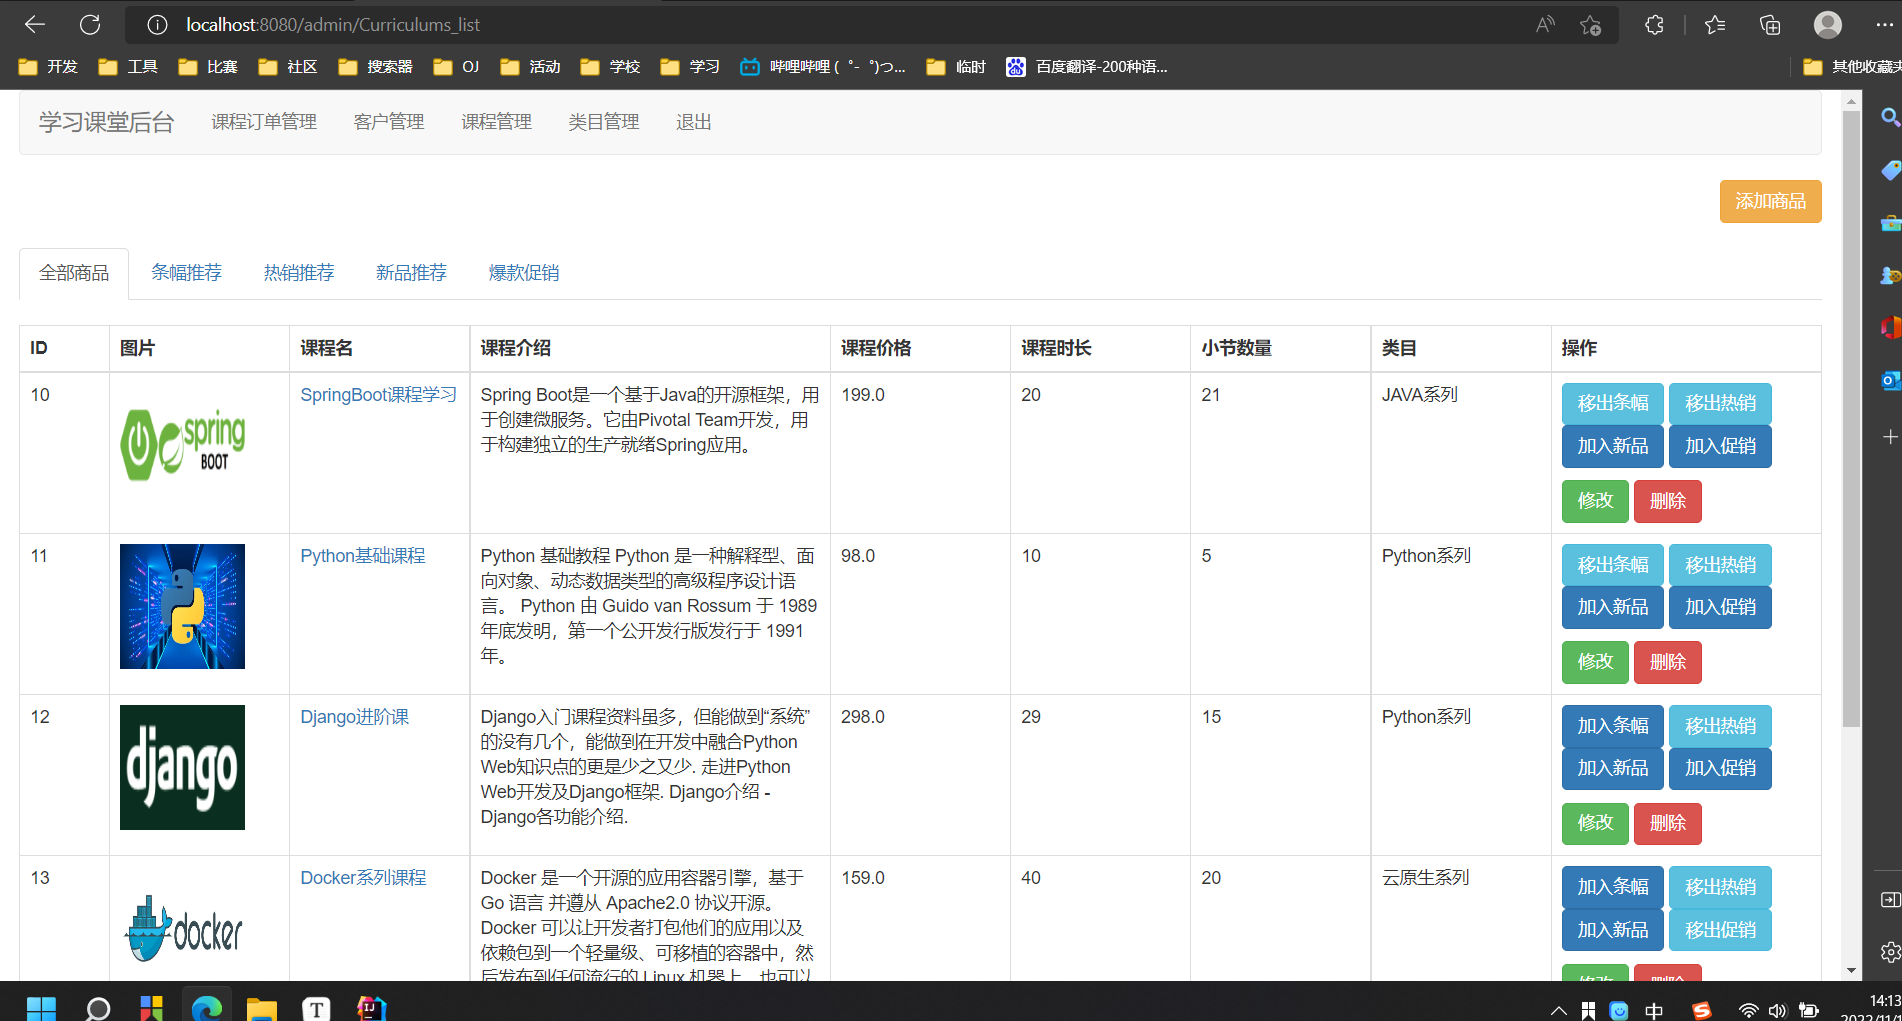Open the collections icon
This screenshot has height=1021, width=1902.
click(1770, 25)
